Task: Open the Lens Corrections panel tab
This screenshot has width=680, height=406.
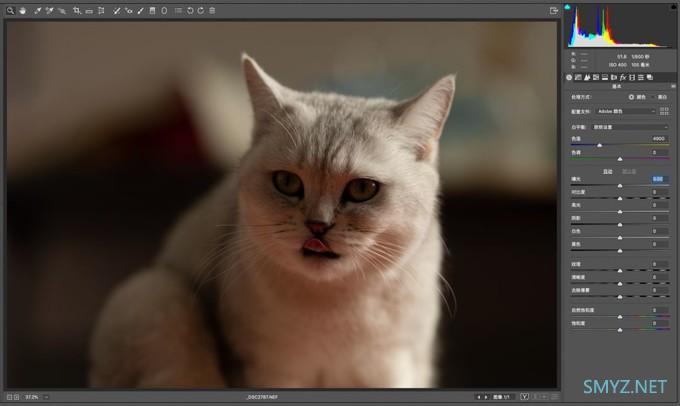Action: 614,77
